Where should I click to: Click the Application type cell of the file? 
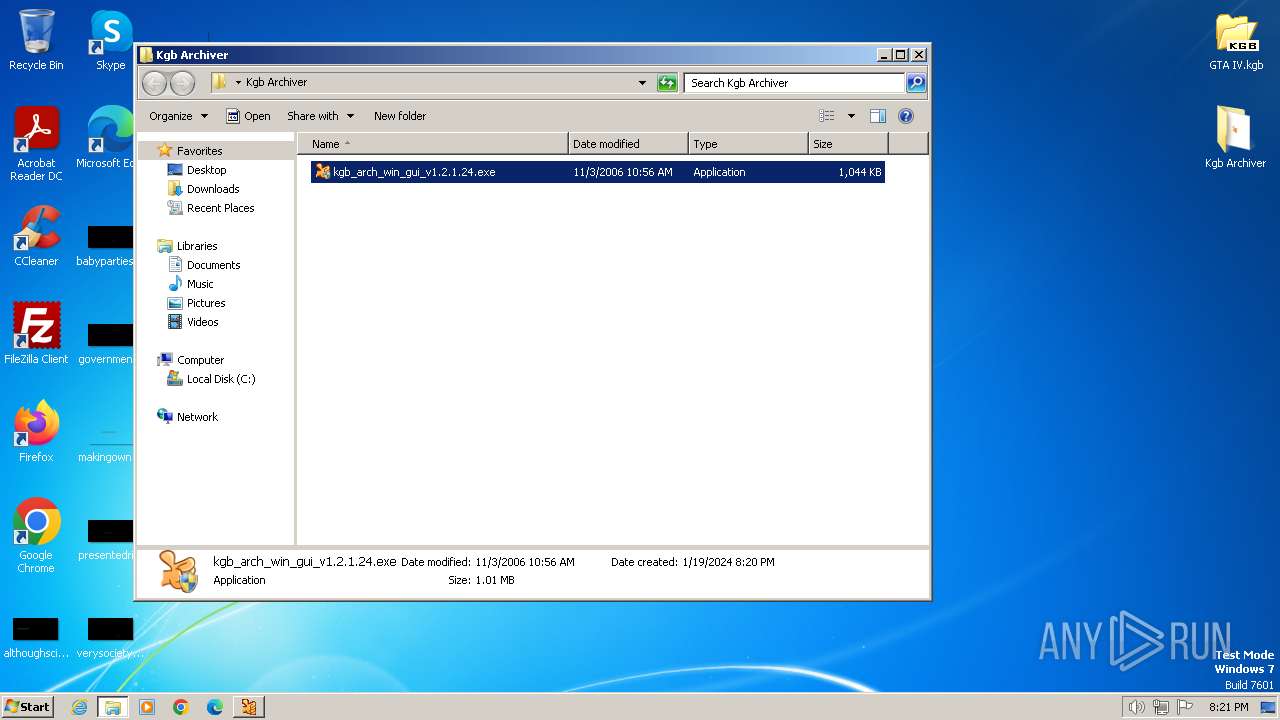click(x=719, y=172)
